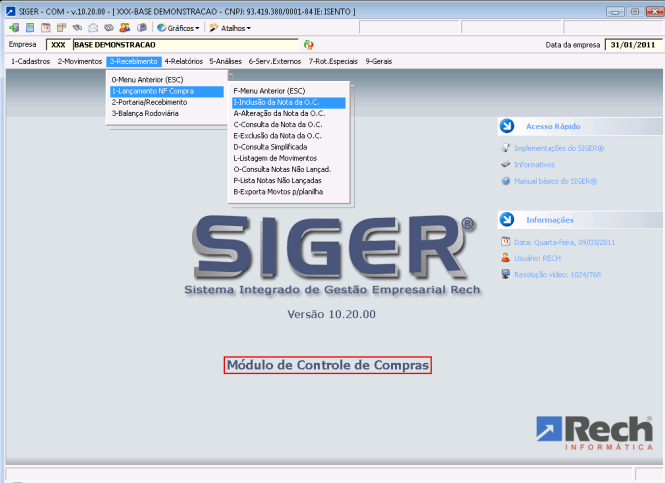Open 5-Análises menu
The image size is (665, 483).
225,61
